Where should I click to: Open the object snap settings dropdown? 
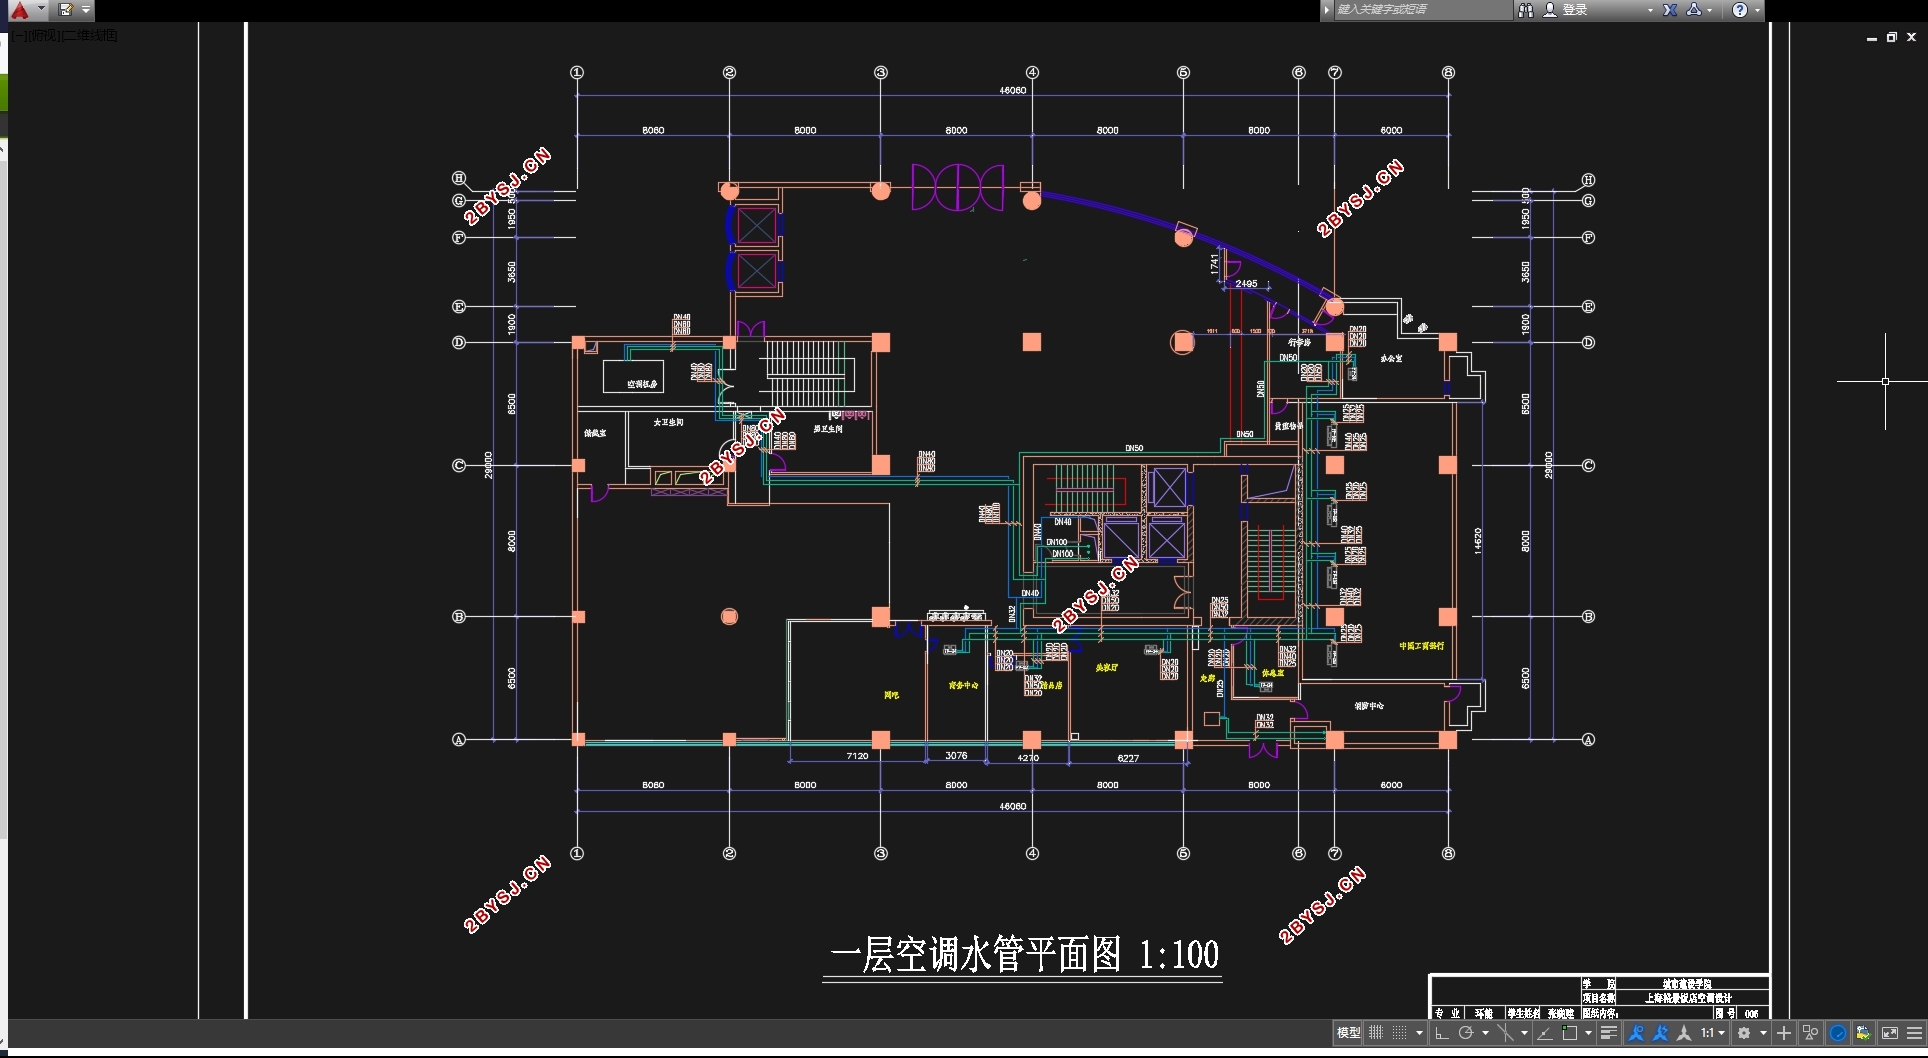point(1589,1033)
